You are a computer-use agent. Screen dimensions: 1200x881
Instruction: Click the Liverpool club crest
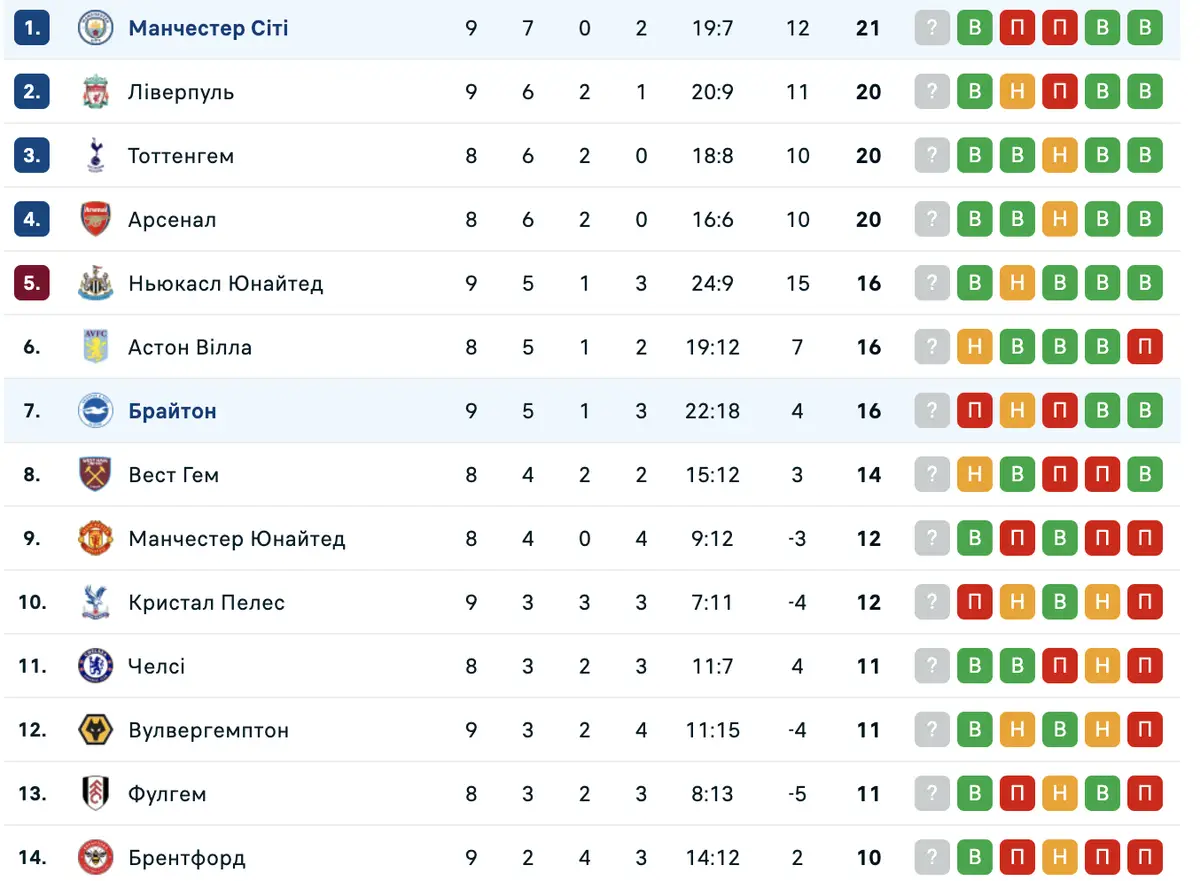pyautogui.click(x=96, y=92)
